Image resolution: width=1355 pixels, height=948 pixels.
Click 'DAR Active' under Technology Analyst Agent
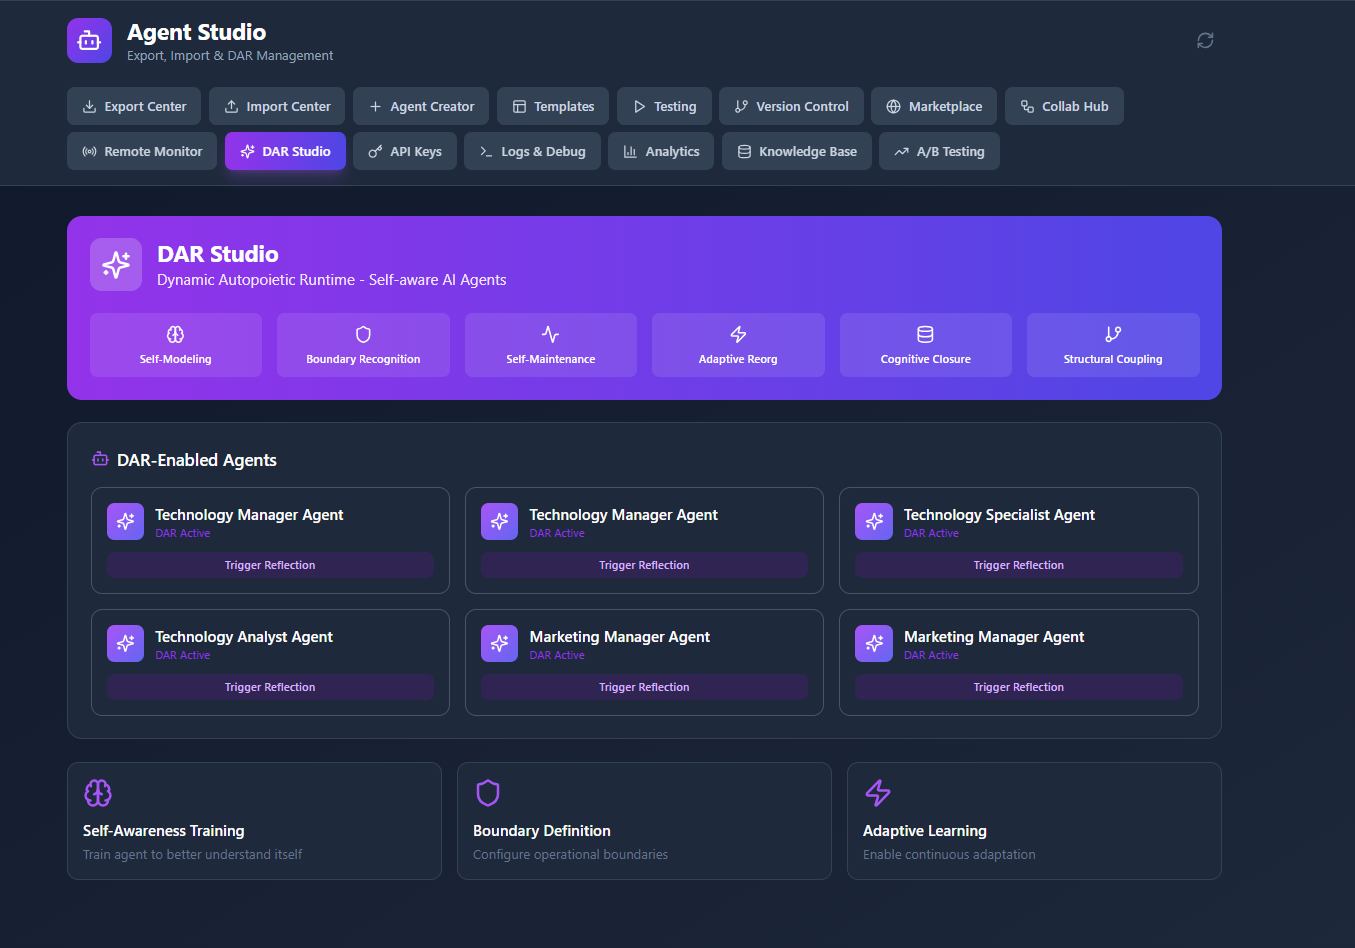click(183, 656)
